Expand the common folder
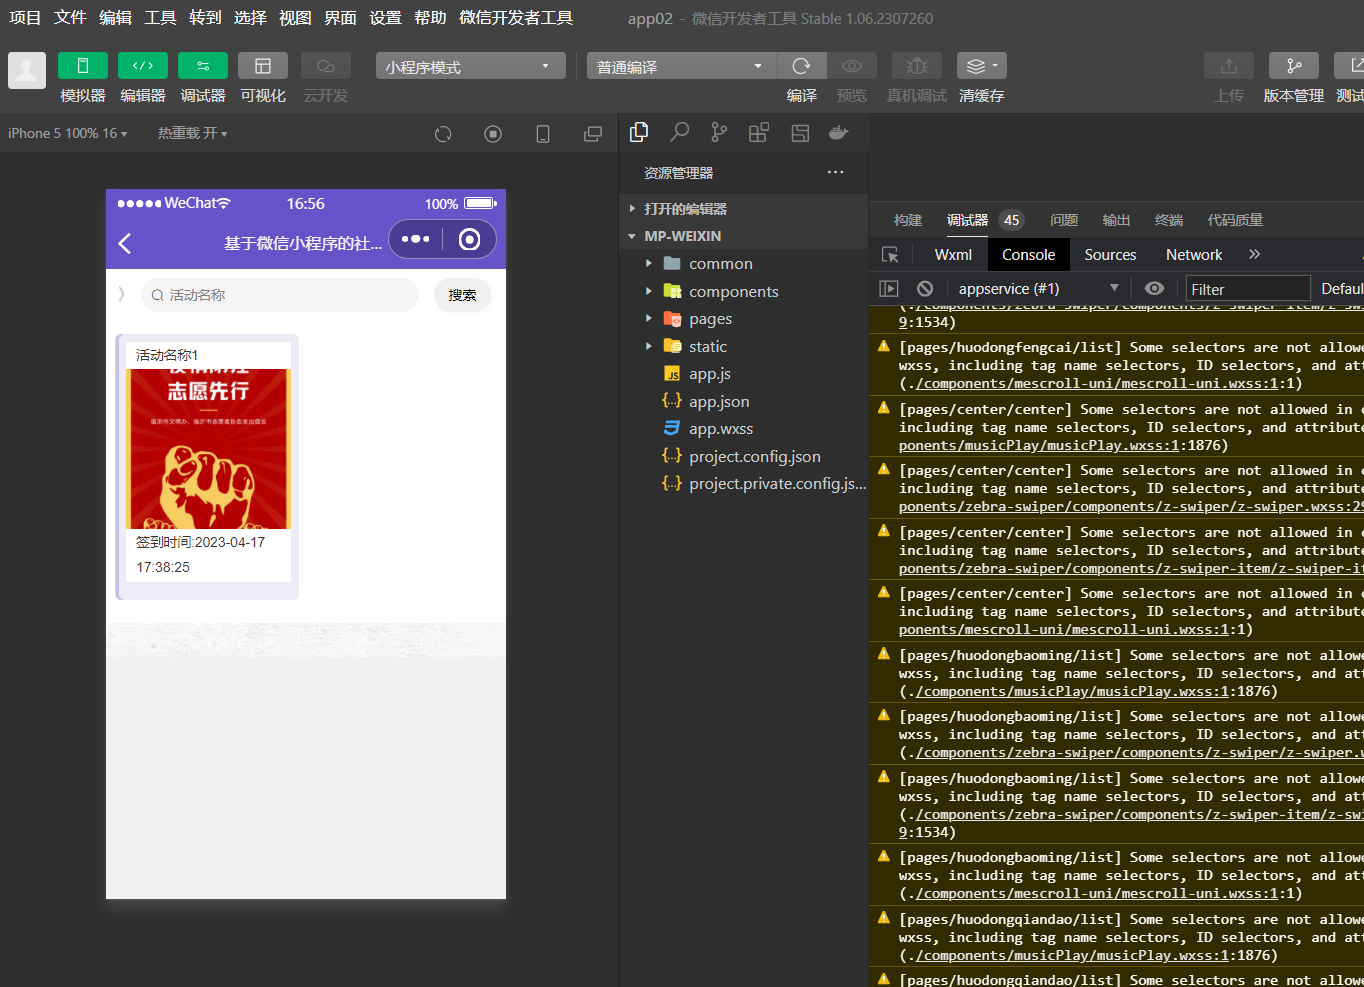The width and height of the screenshot is (1364, 987). point(744,264)
